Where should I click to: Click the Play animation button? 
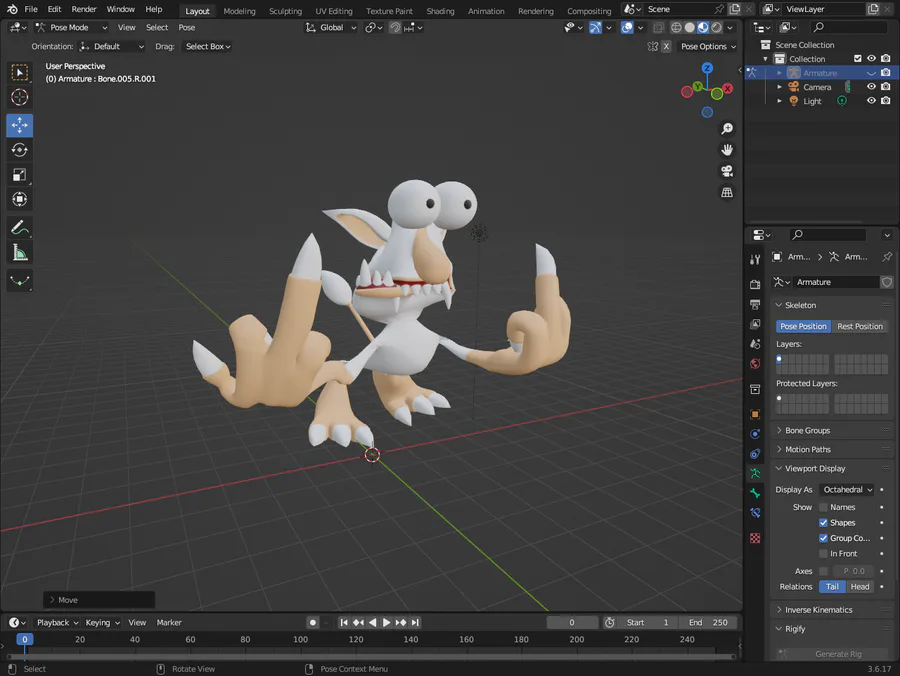pyautogui.click(x=386, y=623)
